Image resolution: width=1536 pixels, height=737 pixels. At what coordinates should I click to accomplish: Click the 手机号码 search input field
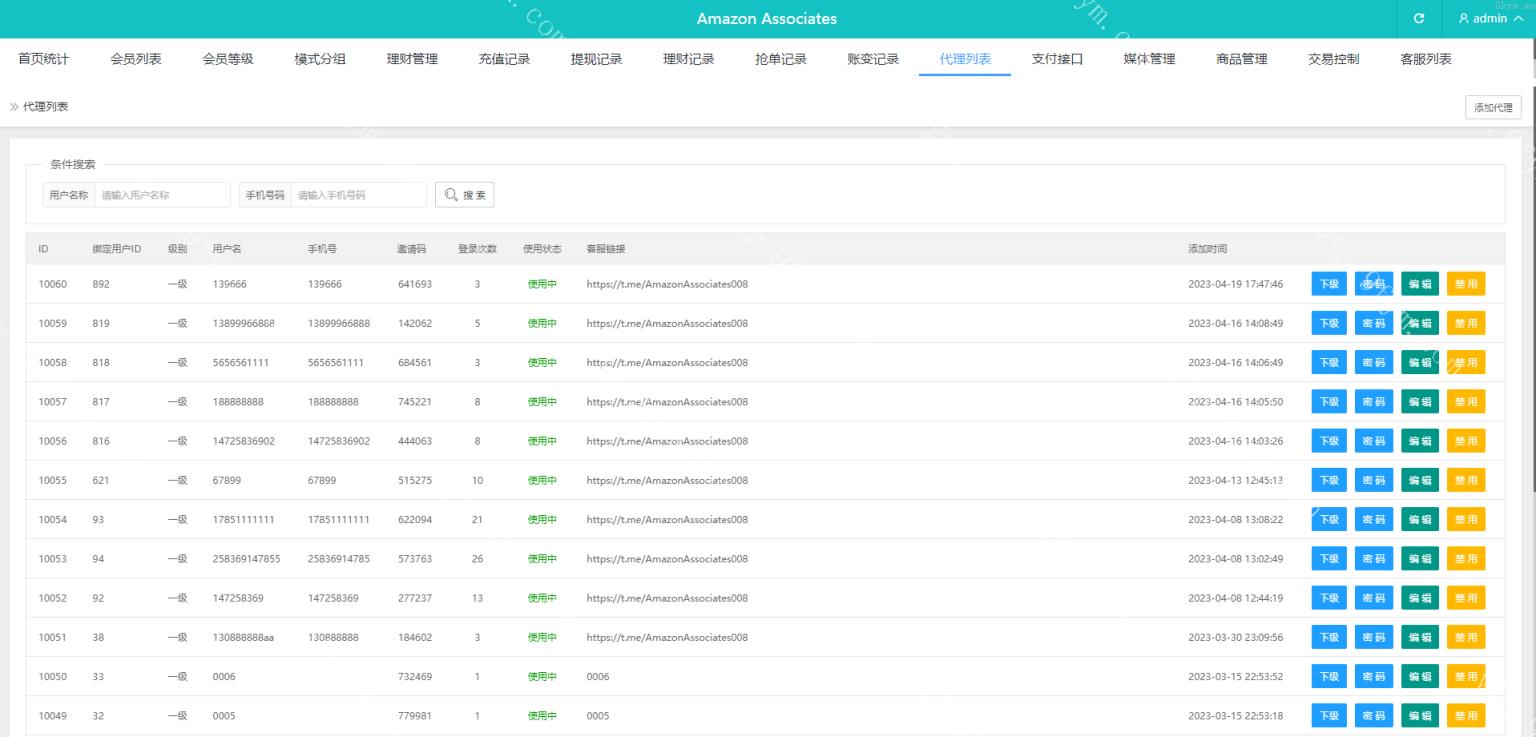click(x=358, y=195)
